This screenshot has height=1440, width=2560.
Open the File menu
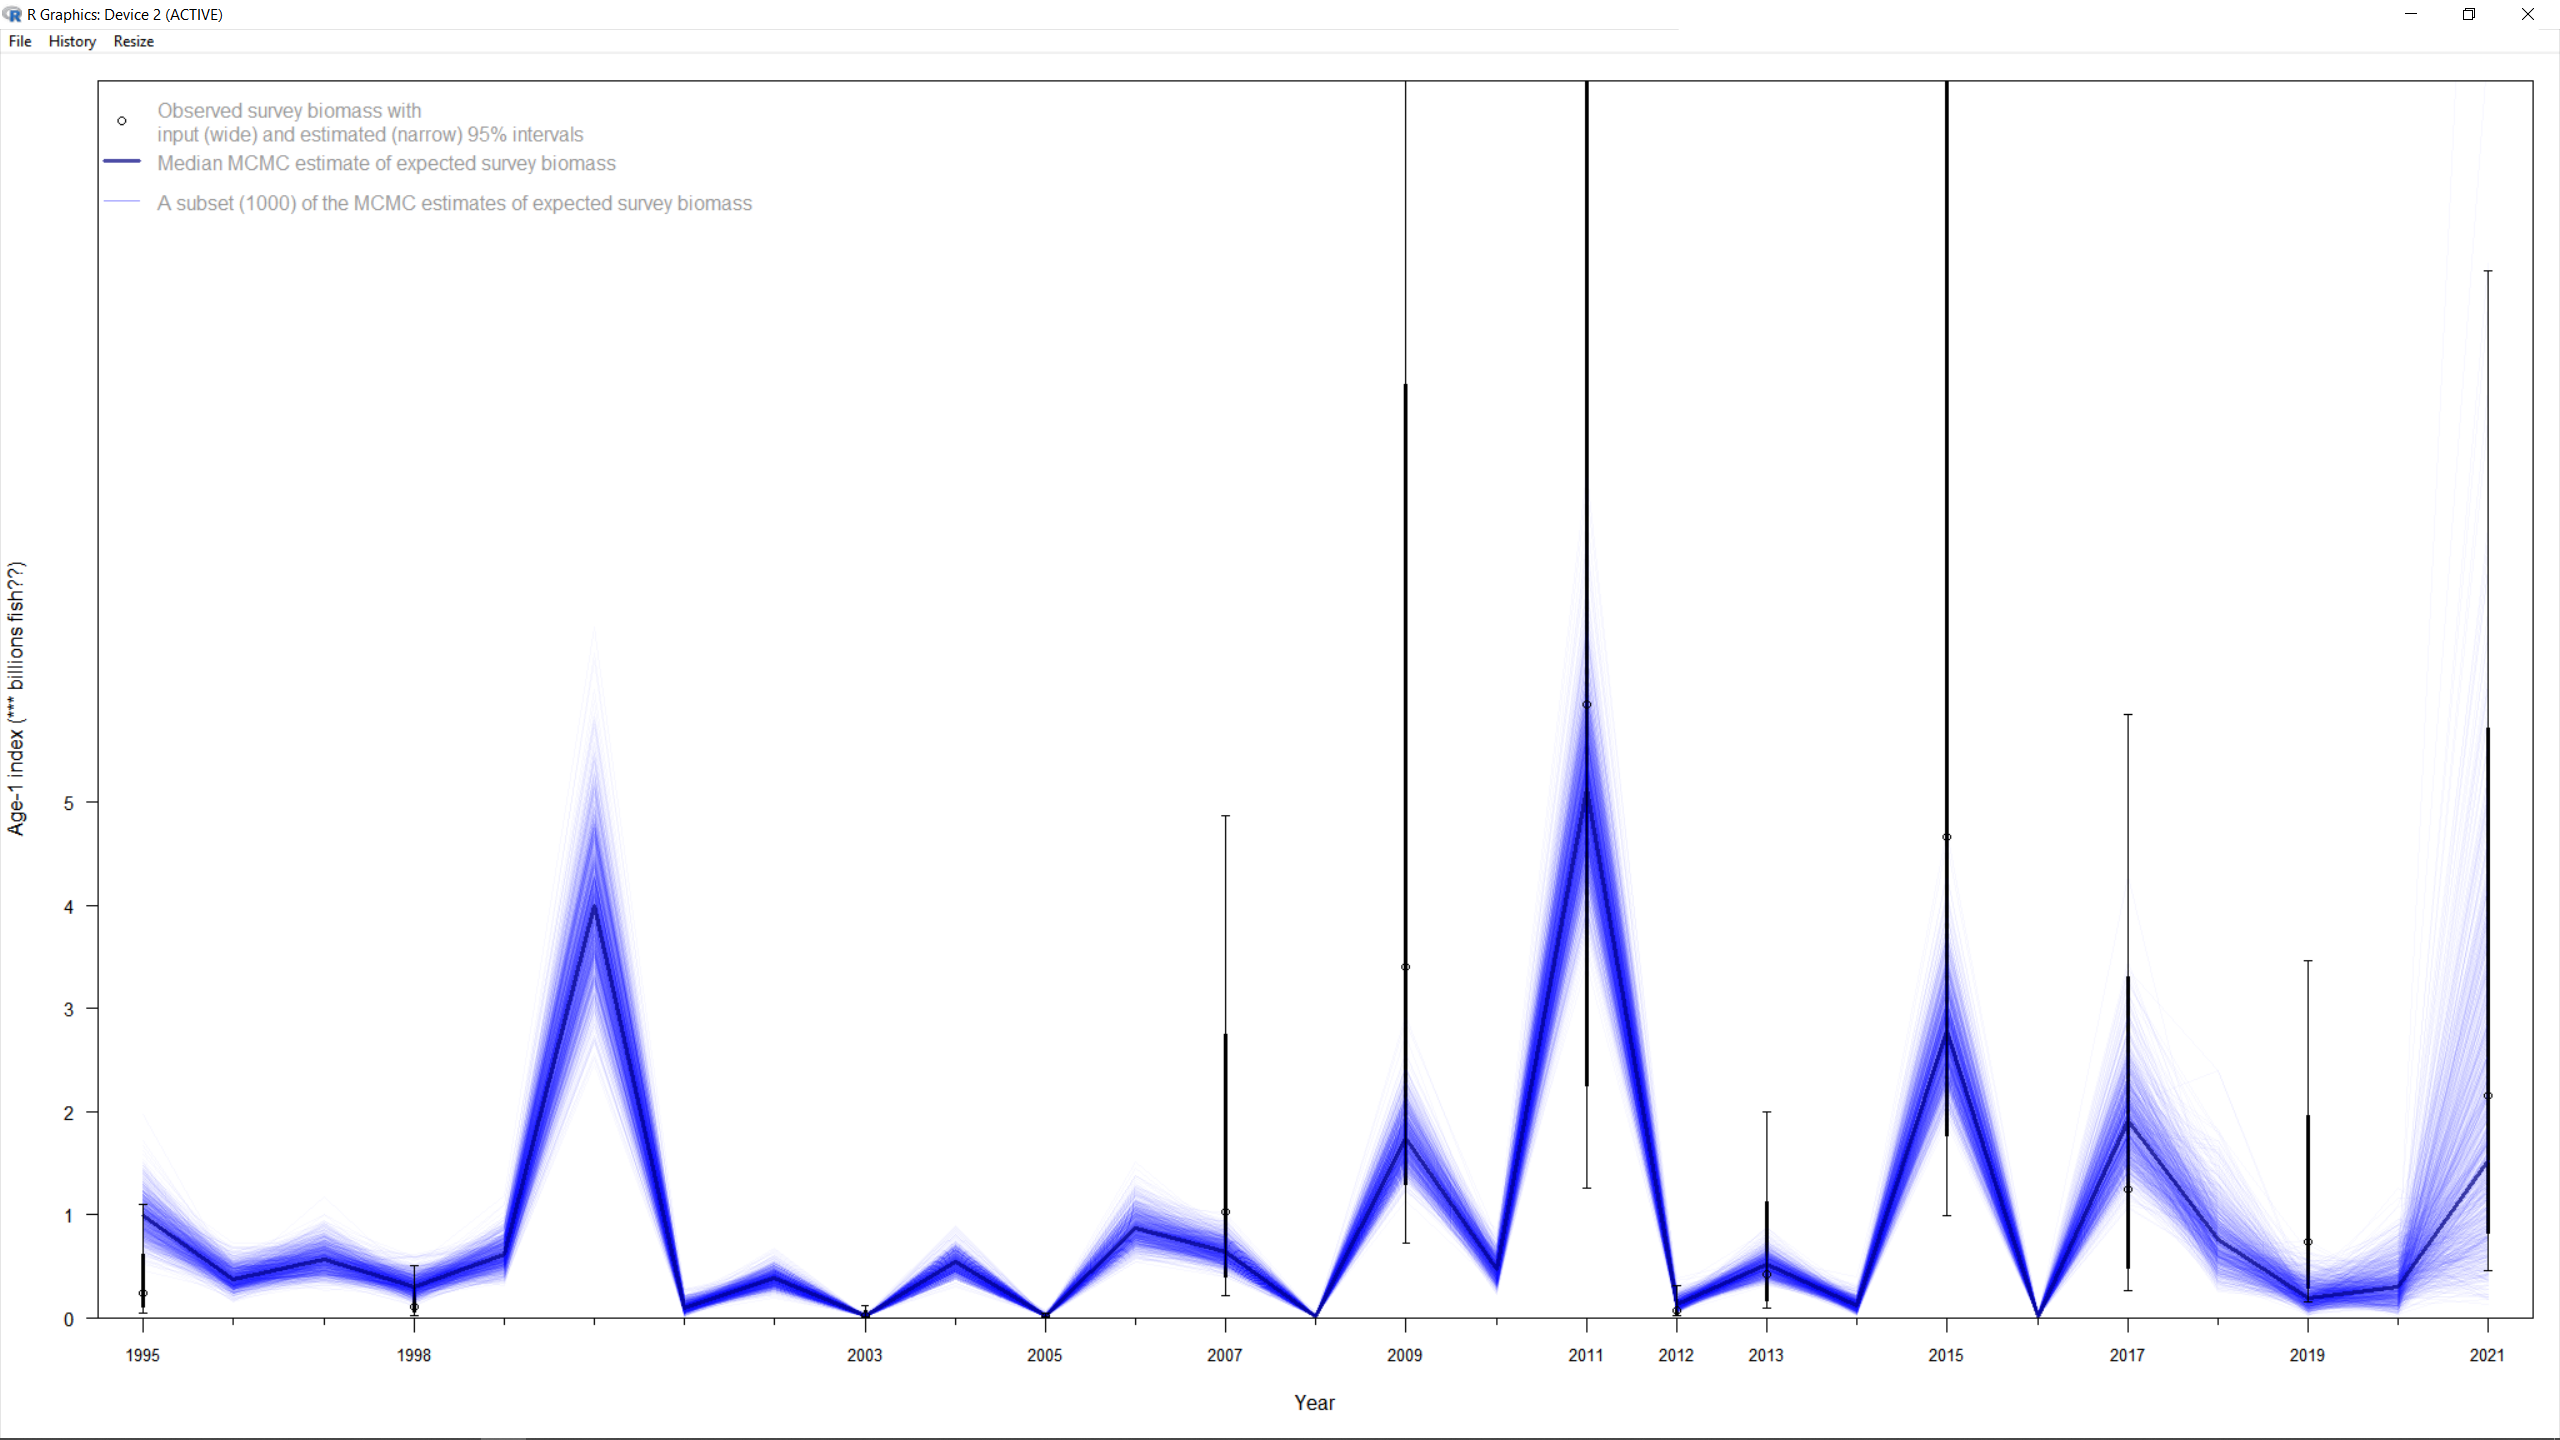[x=19, y=41]
